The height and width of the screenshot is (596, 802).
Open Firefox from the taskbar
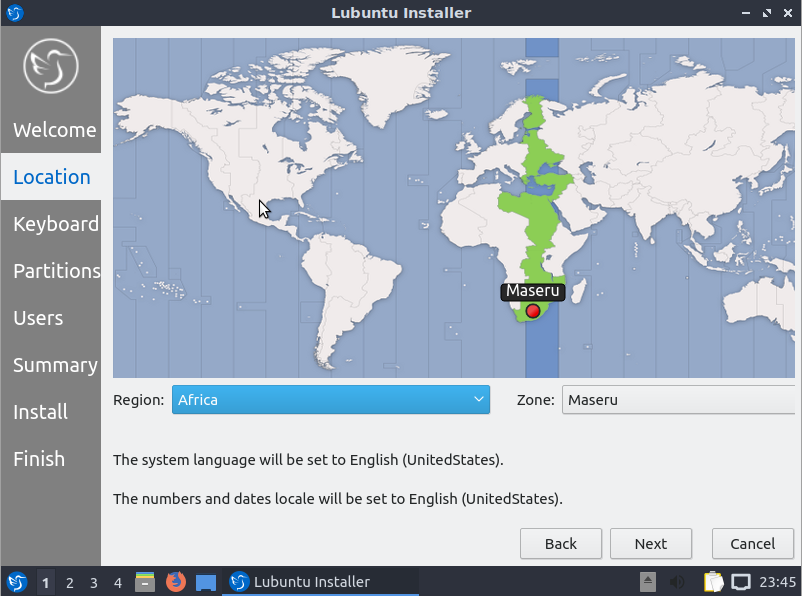(176, 582)
